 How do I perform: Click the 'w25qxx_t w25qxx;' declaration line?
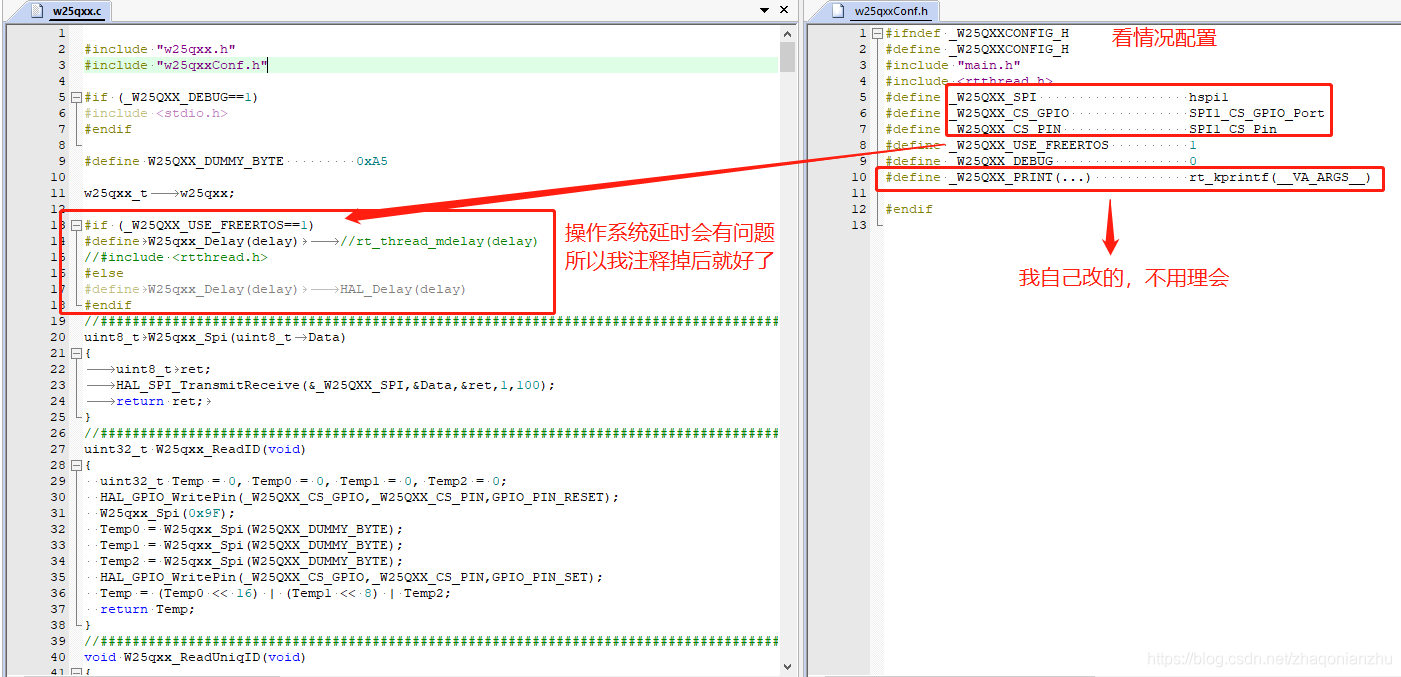pos(159,193)
